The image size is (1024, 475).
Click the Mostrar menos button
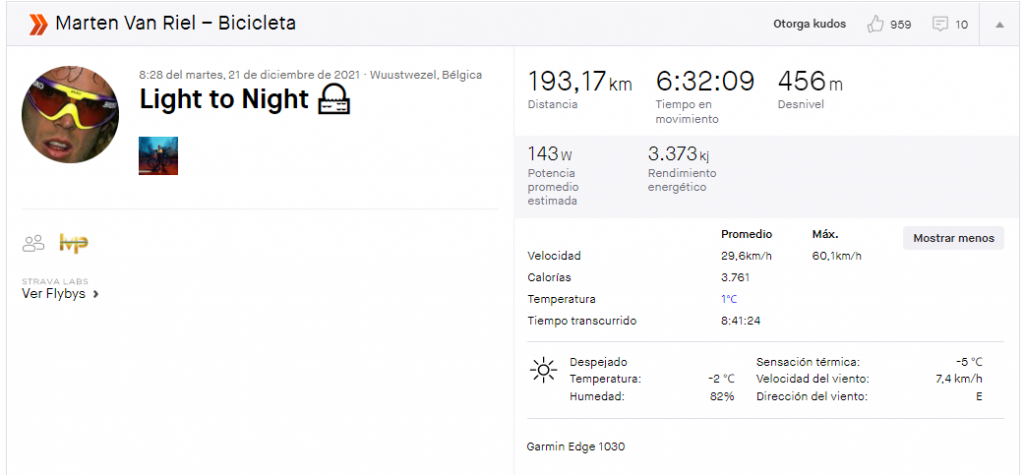pos(953,238)
